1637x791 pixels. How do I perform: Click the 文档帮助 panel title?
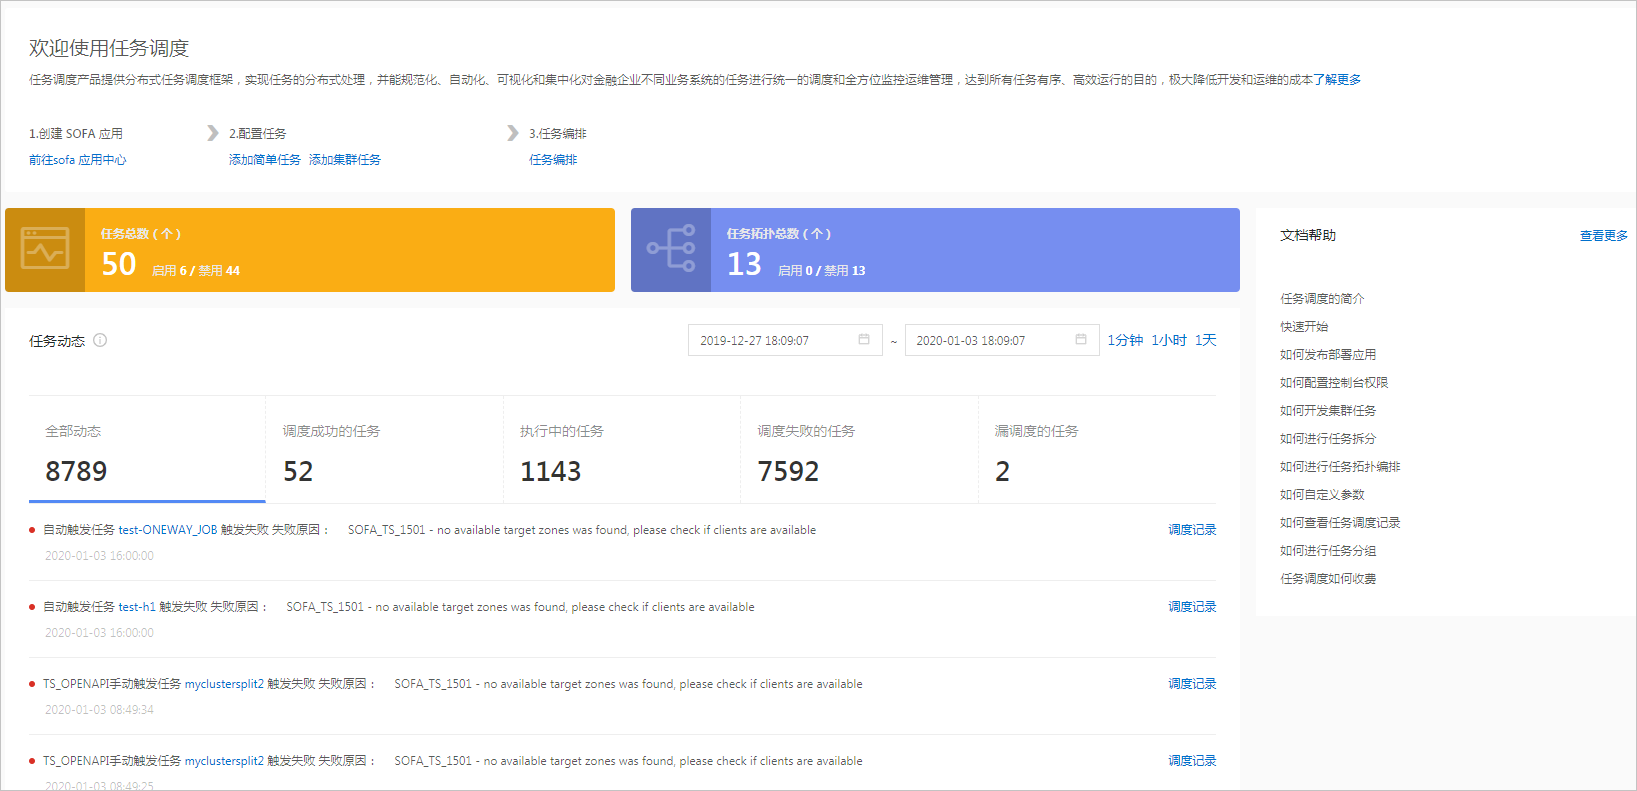point(1308,236)
